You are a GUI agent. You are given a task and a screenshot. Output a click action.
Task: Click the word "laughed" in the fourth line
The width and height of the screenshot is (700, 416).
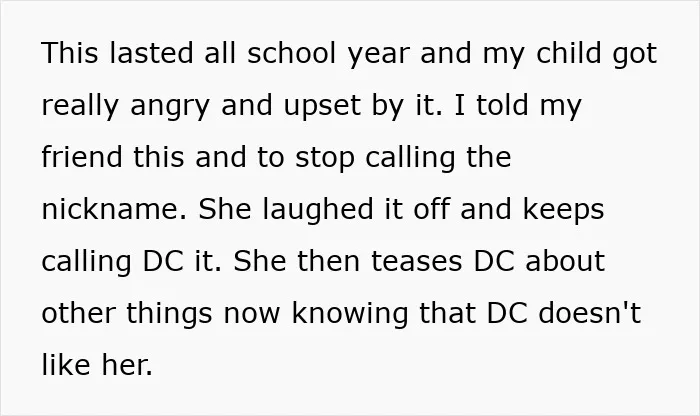tap(317, 211)
